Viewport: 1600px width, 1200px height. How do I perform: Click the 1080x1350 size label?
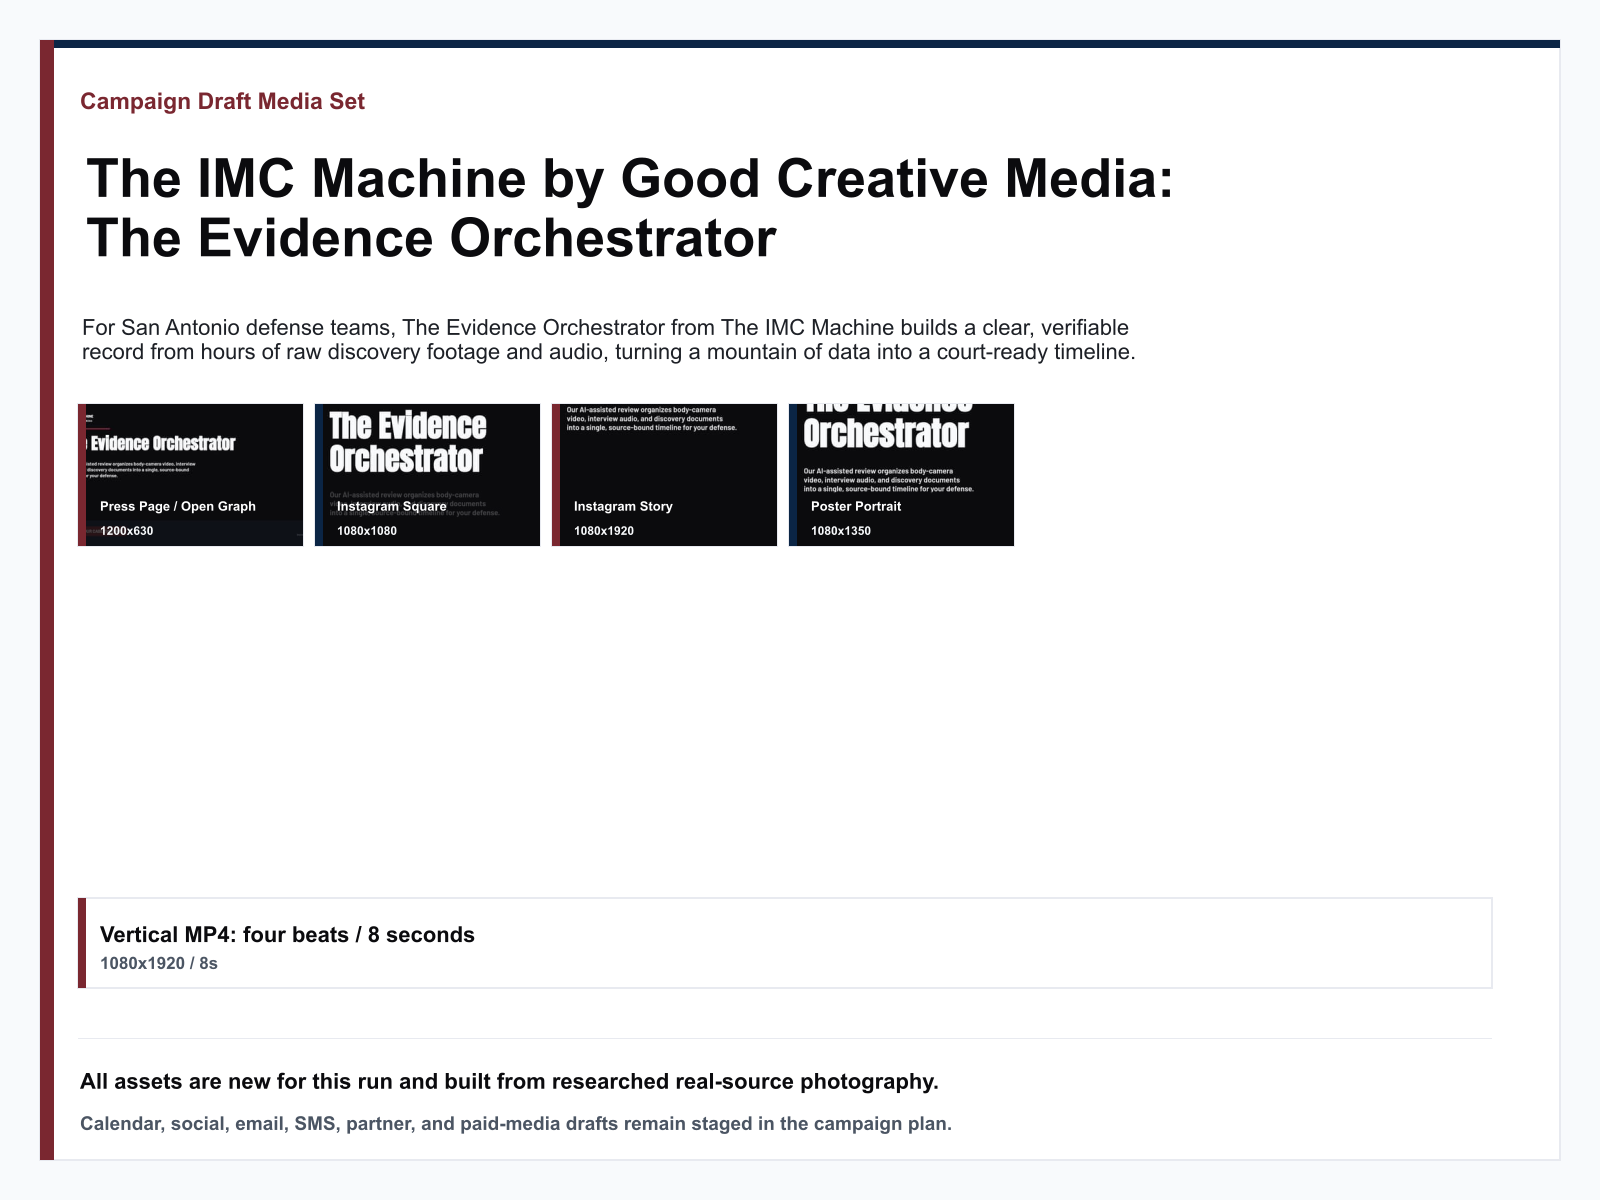841,531
